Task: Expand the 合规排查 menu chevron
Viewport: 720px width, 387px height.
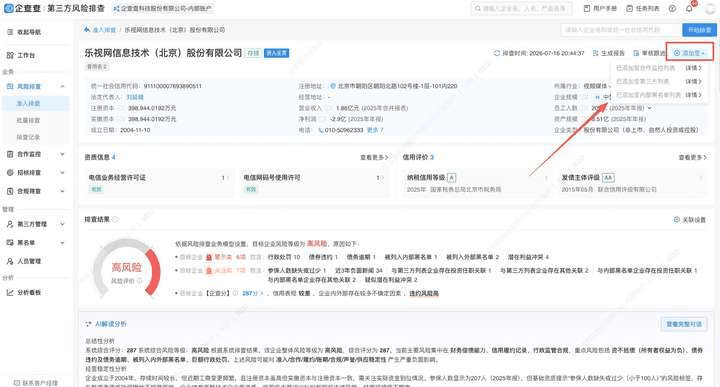Action: point(62,191)
